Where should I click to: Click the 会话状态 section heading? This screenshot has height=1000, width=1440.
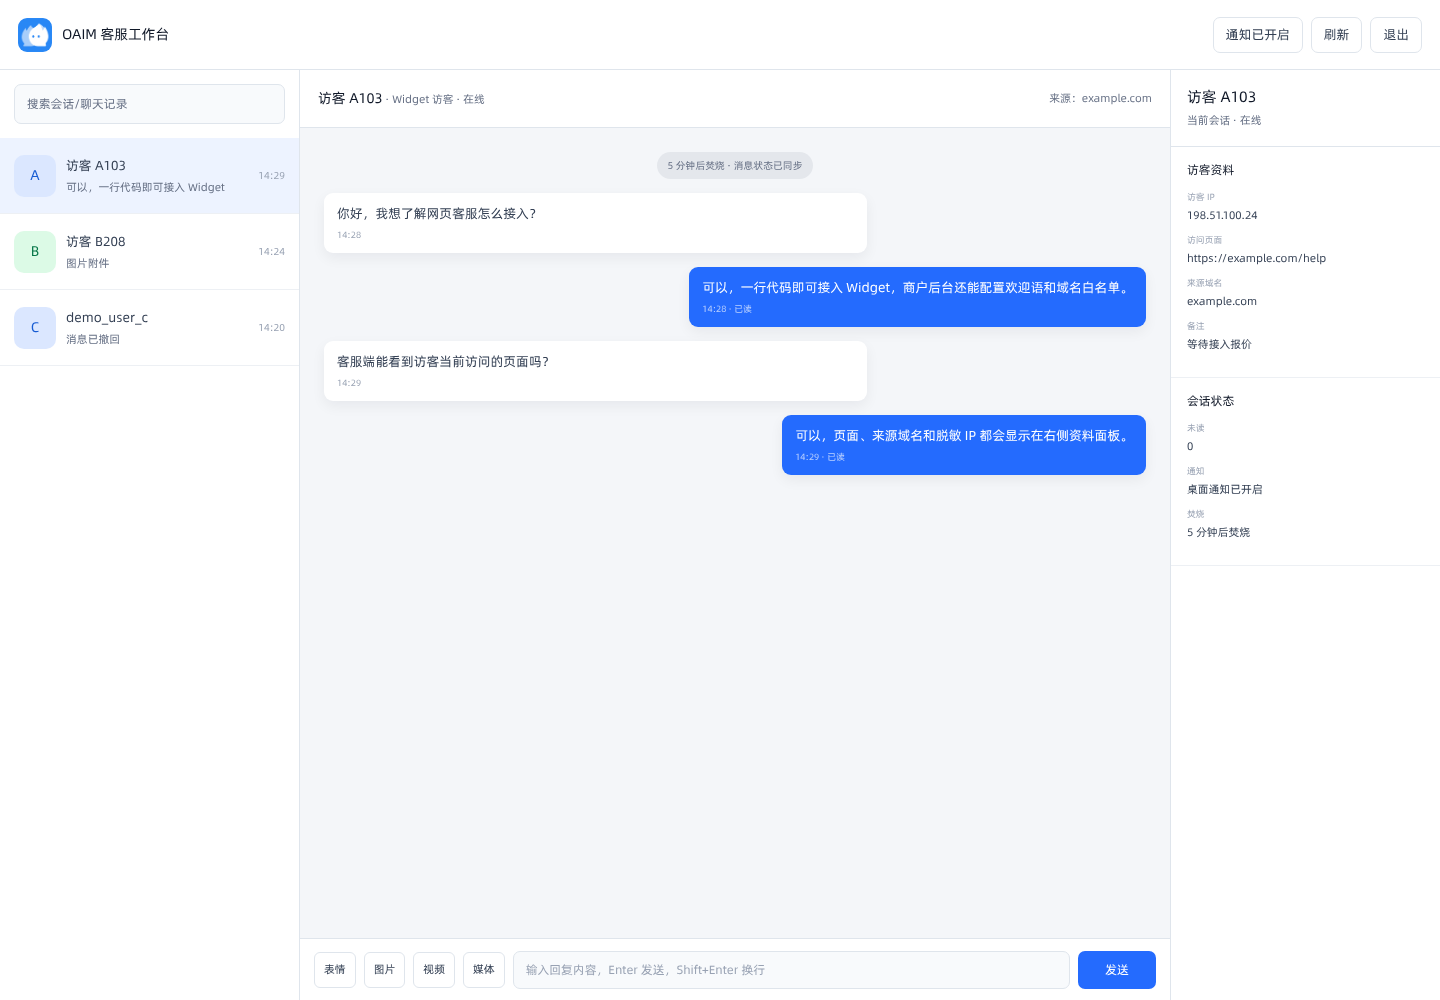pos(1210,401)
